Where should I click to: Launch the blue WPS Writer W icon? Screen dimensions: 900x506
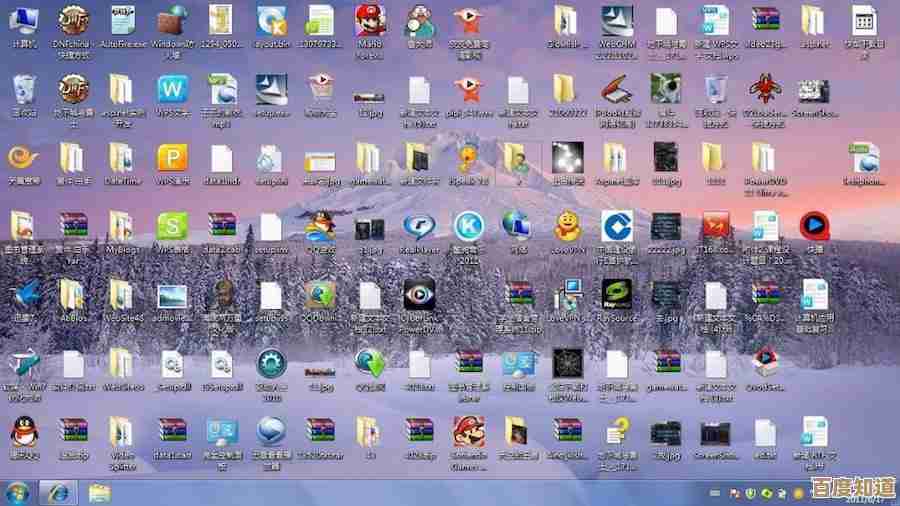(171, 90)
